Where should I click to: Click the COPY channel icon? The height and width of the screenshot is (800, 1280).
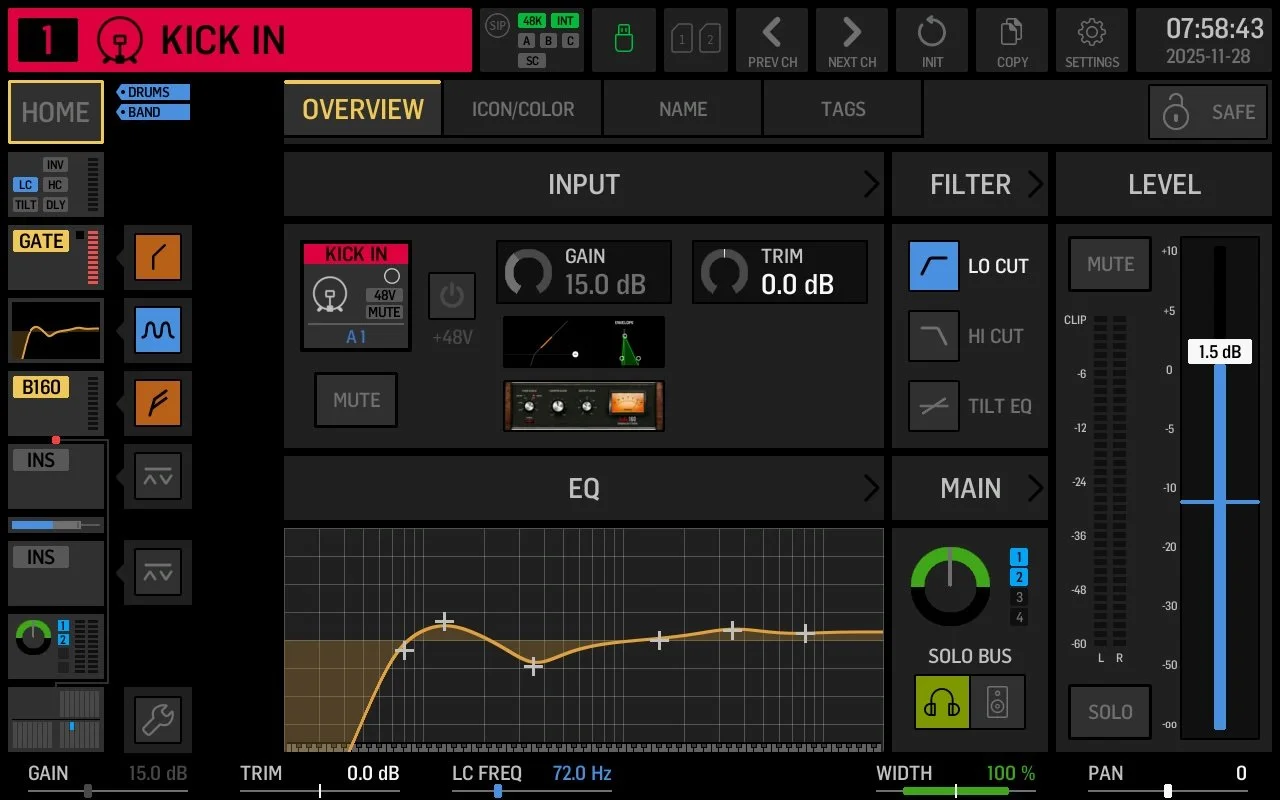(1012, 40)
